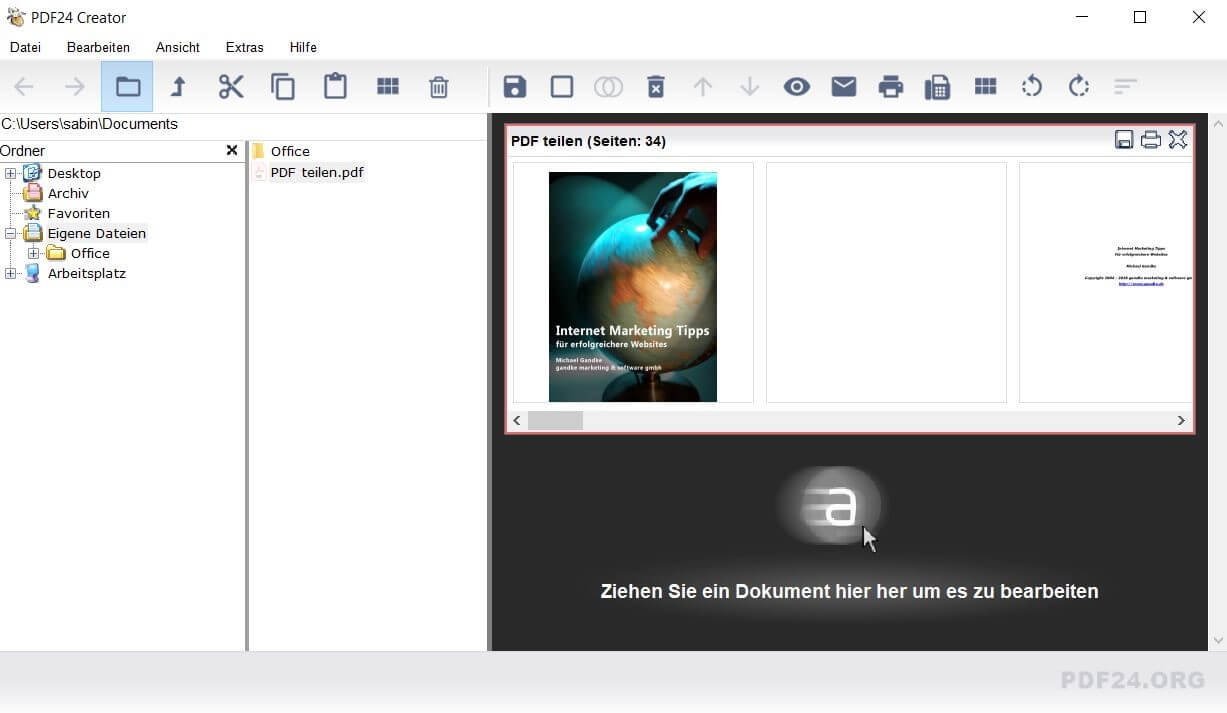Click the thumbnail scrollbar left arrow
Screen dimensions: 1227x713
tap(517, 421)
